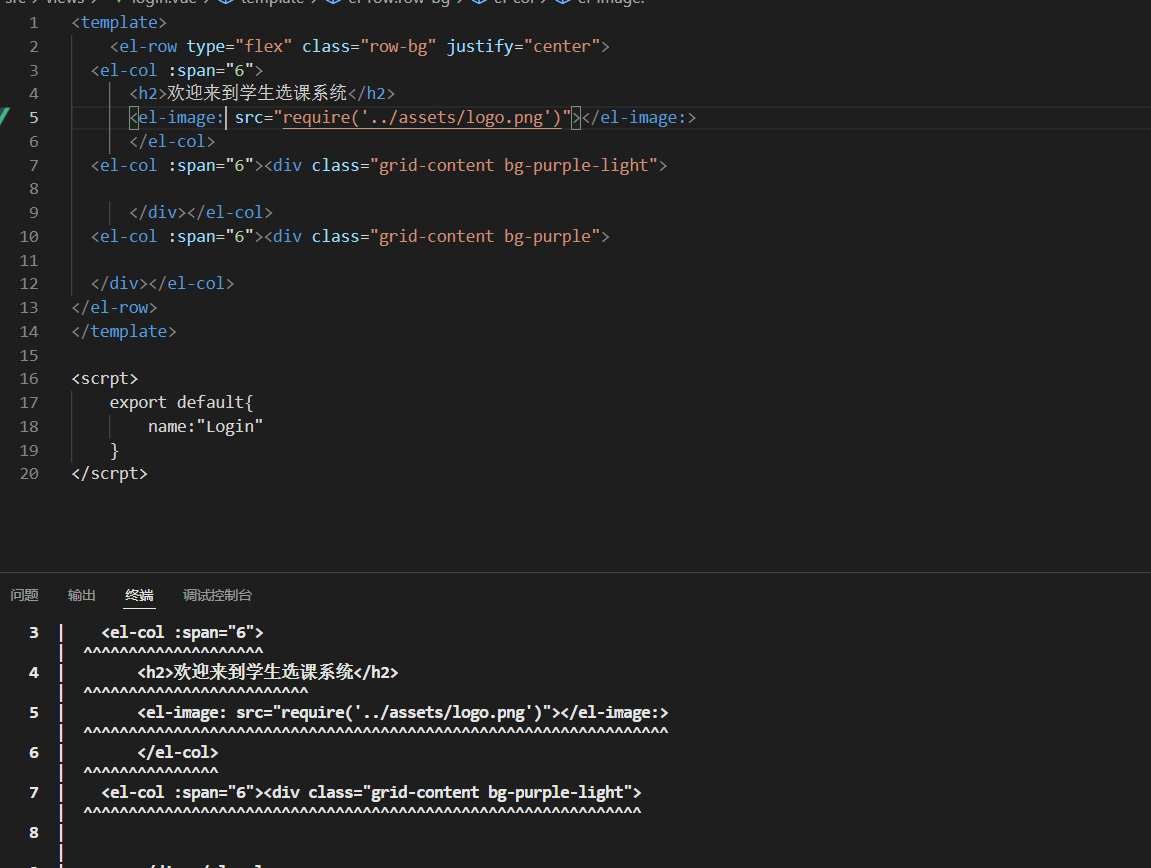Click the </el-col> line in the terminal output
Screen dimensions: 1151x868
177,752
